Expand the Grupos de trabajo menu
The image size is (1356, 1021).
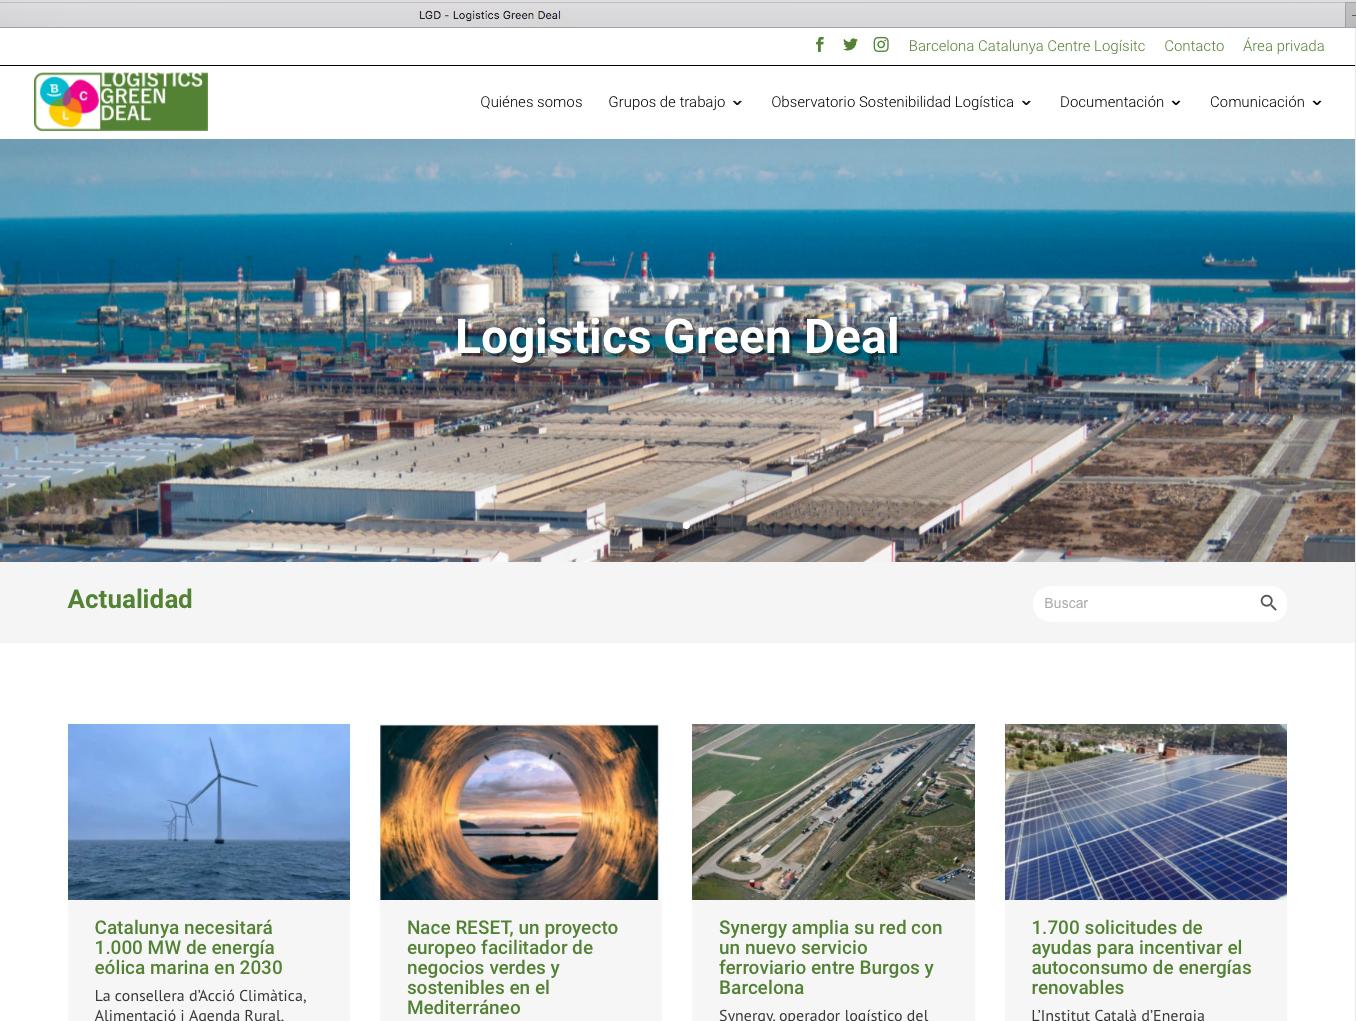(x=675, y=102)
